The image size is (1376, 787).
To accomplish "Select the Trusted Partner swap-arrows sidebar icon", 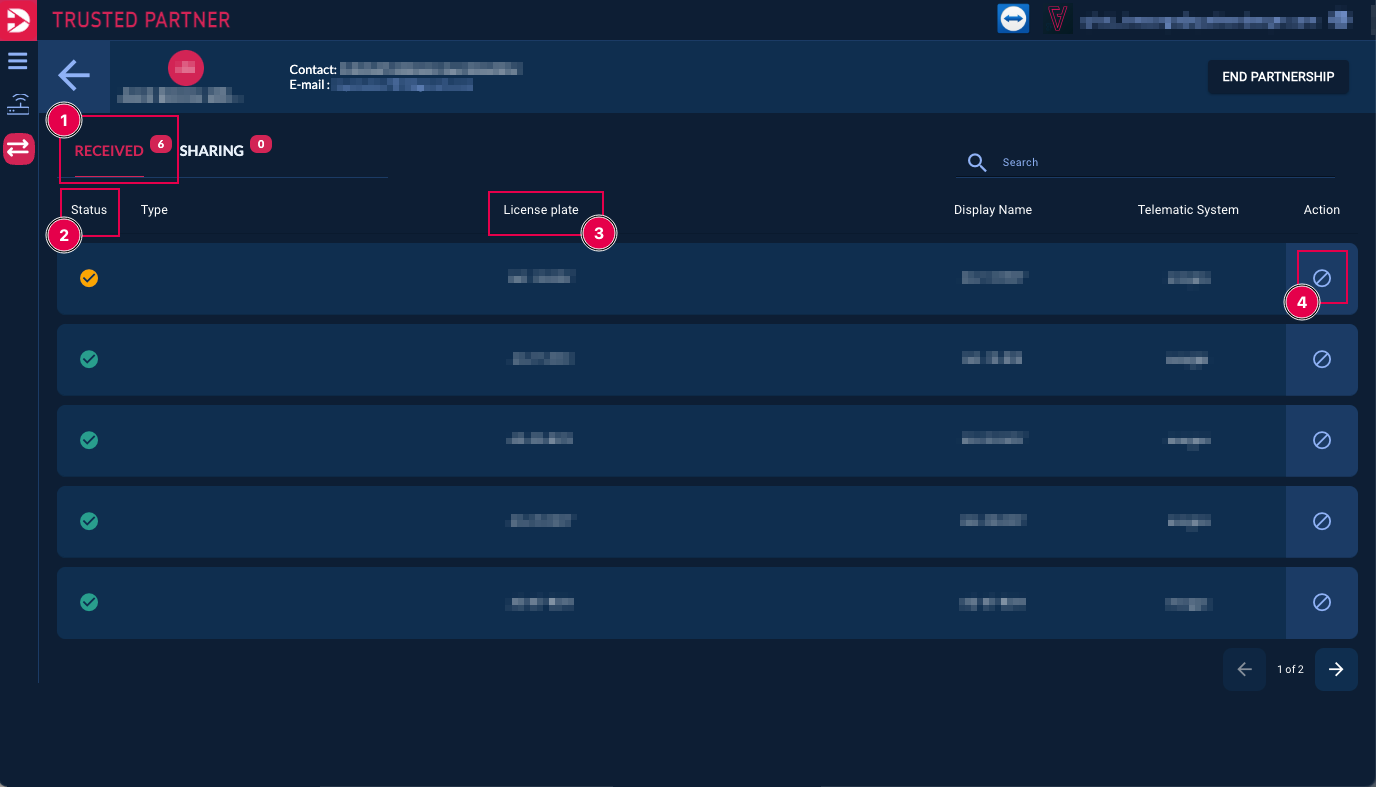I will tap(19, 149).
